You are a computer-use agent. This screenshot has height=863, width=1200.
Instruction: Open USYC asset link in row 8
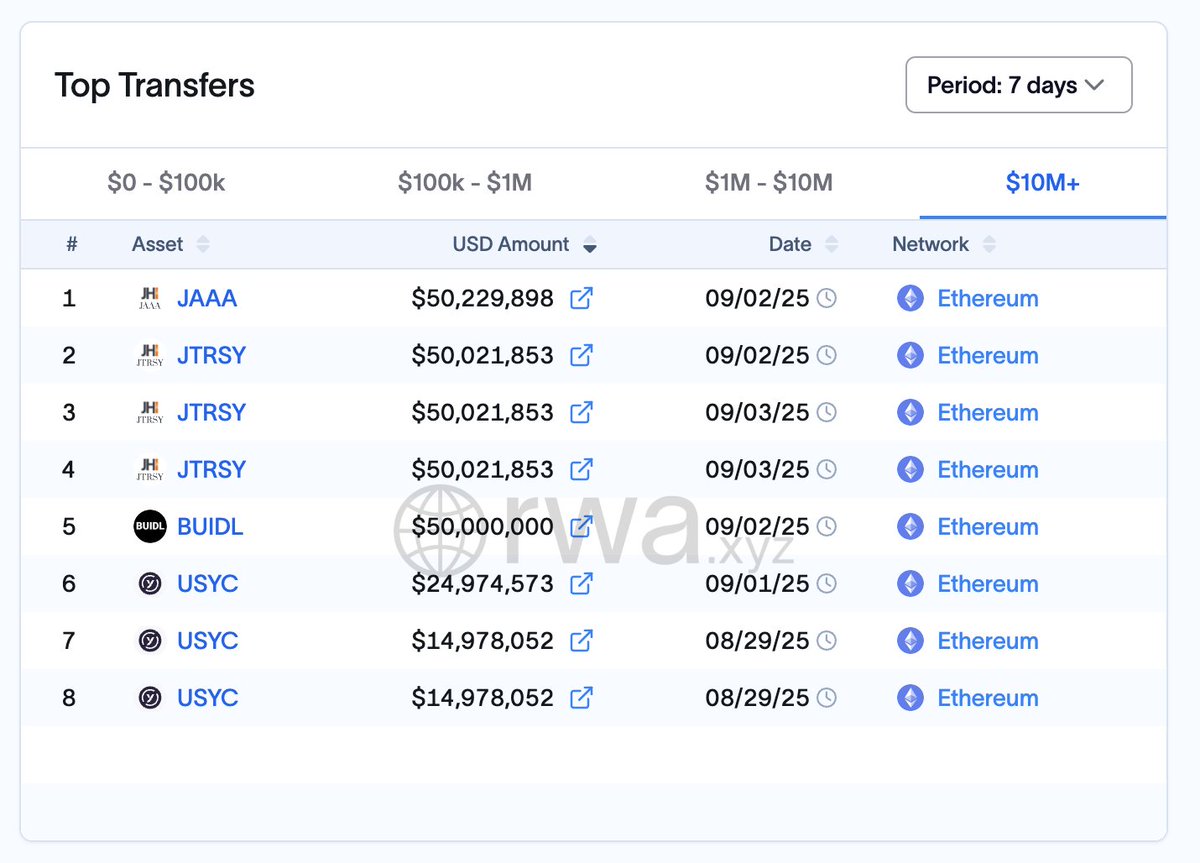point(208,697)
